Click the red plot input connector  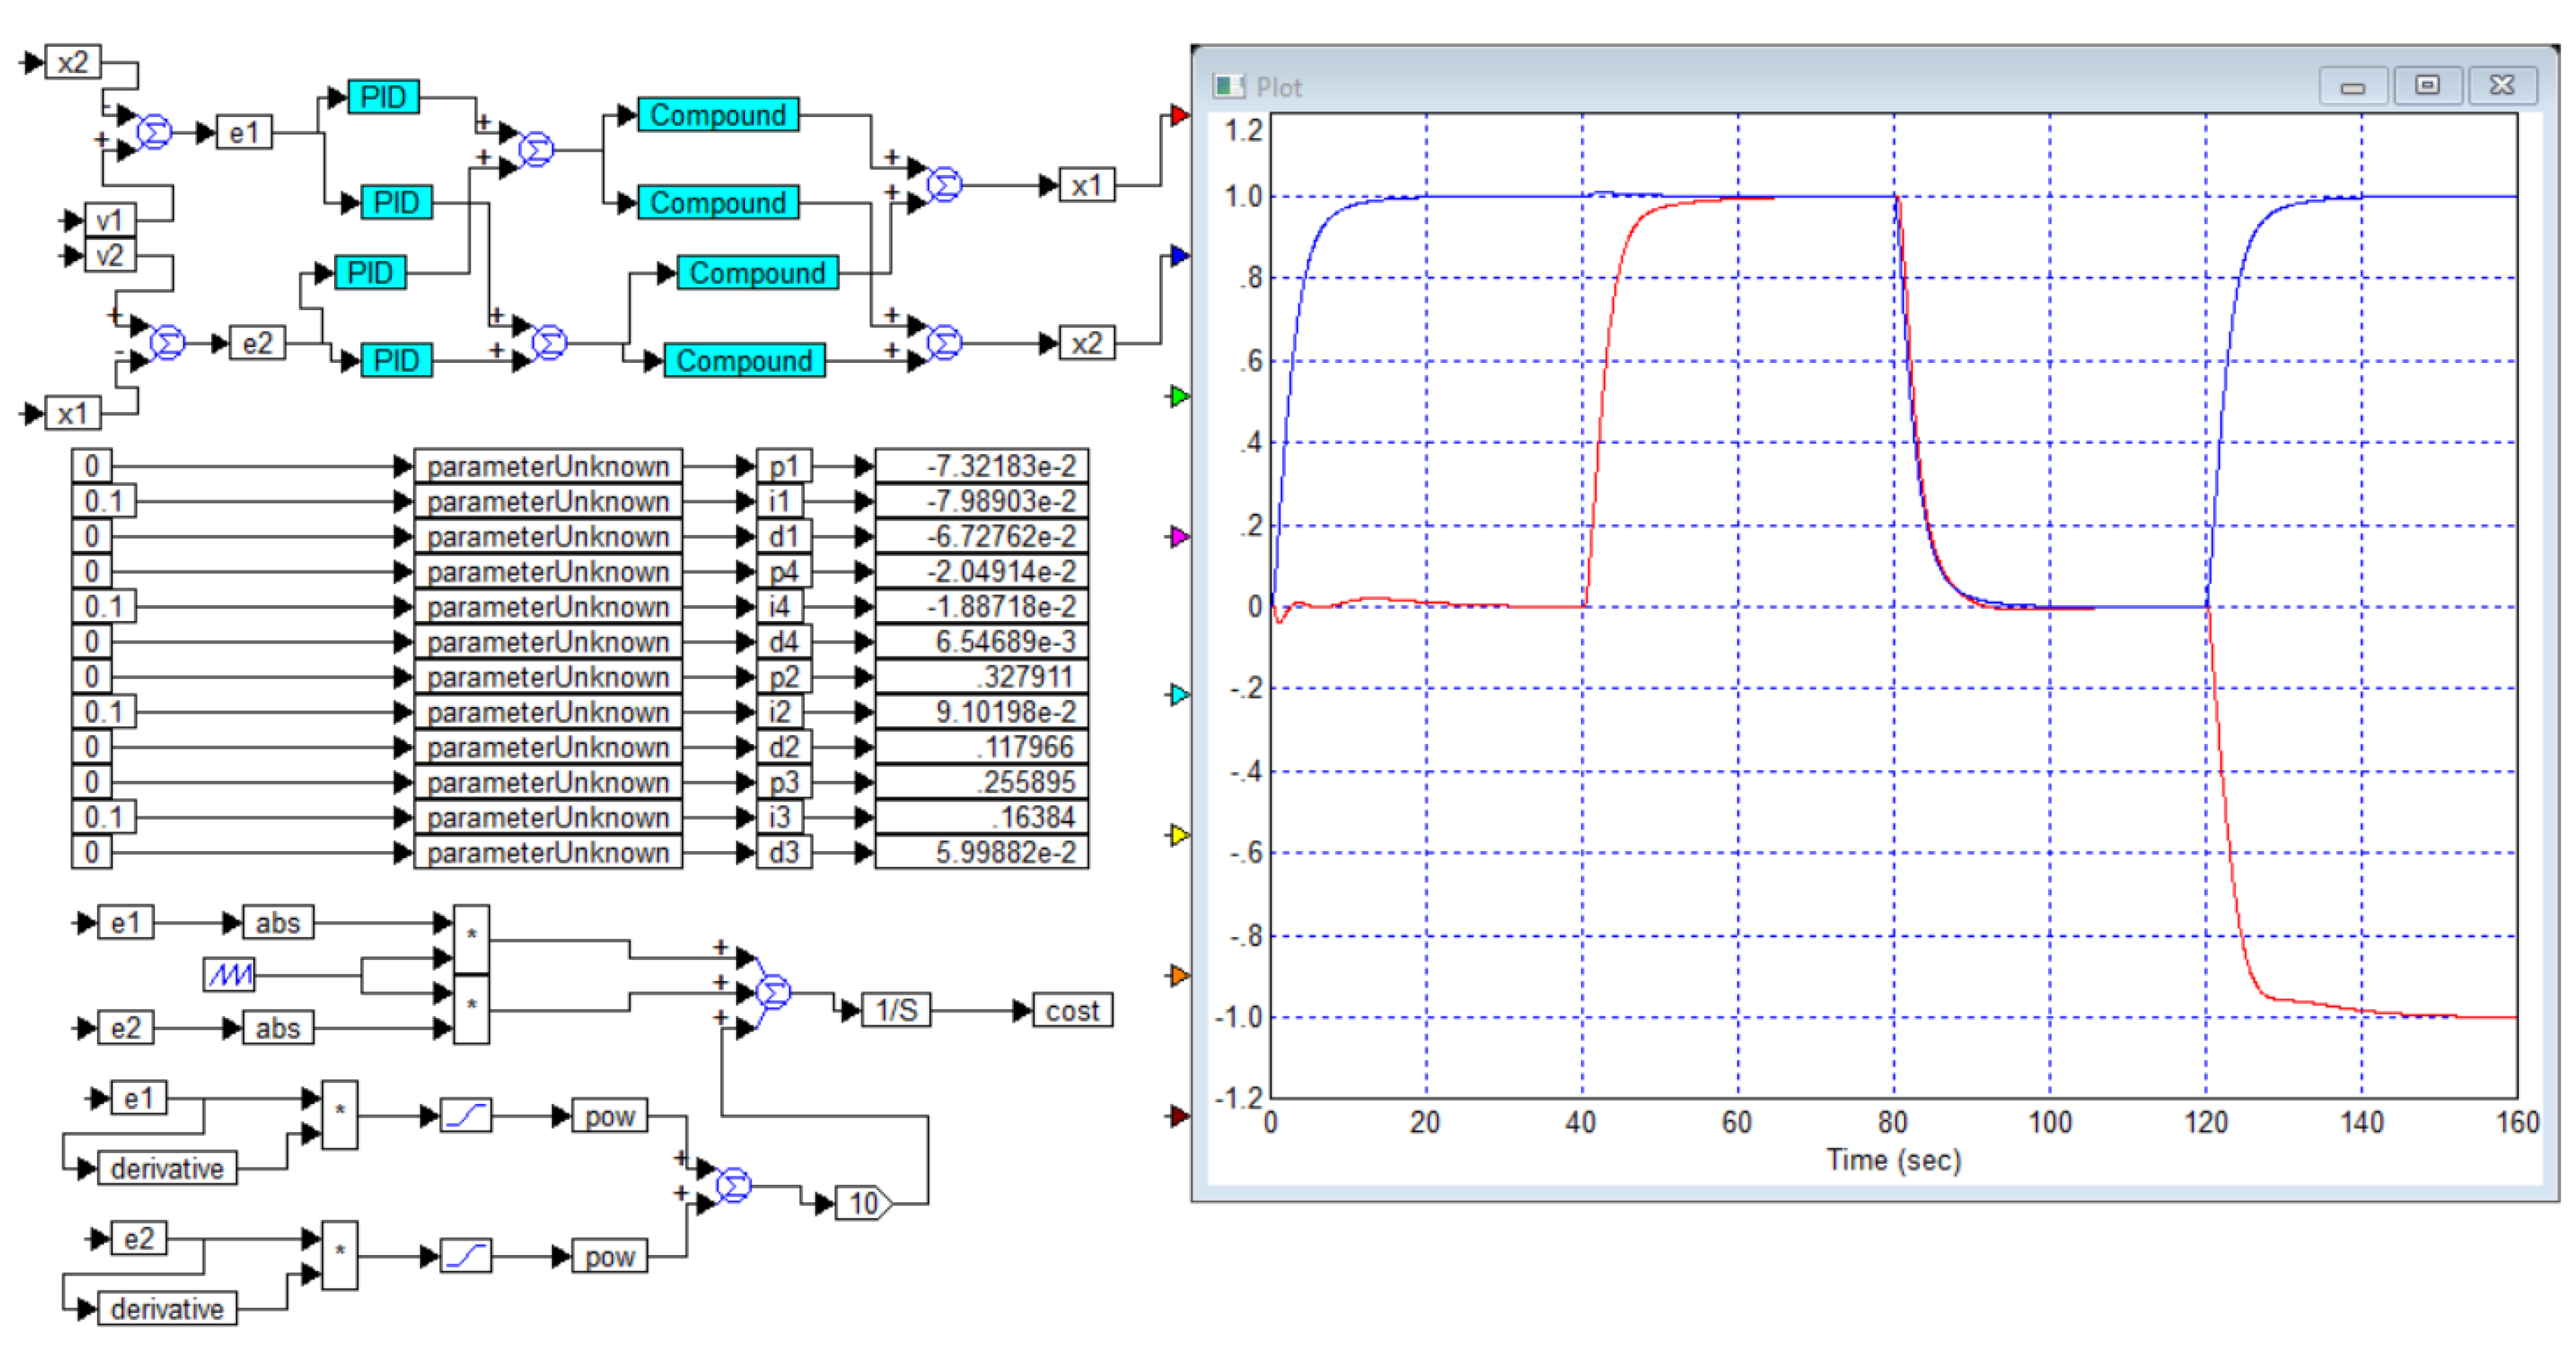coord(1179,116)
